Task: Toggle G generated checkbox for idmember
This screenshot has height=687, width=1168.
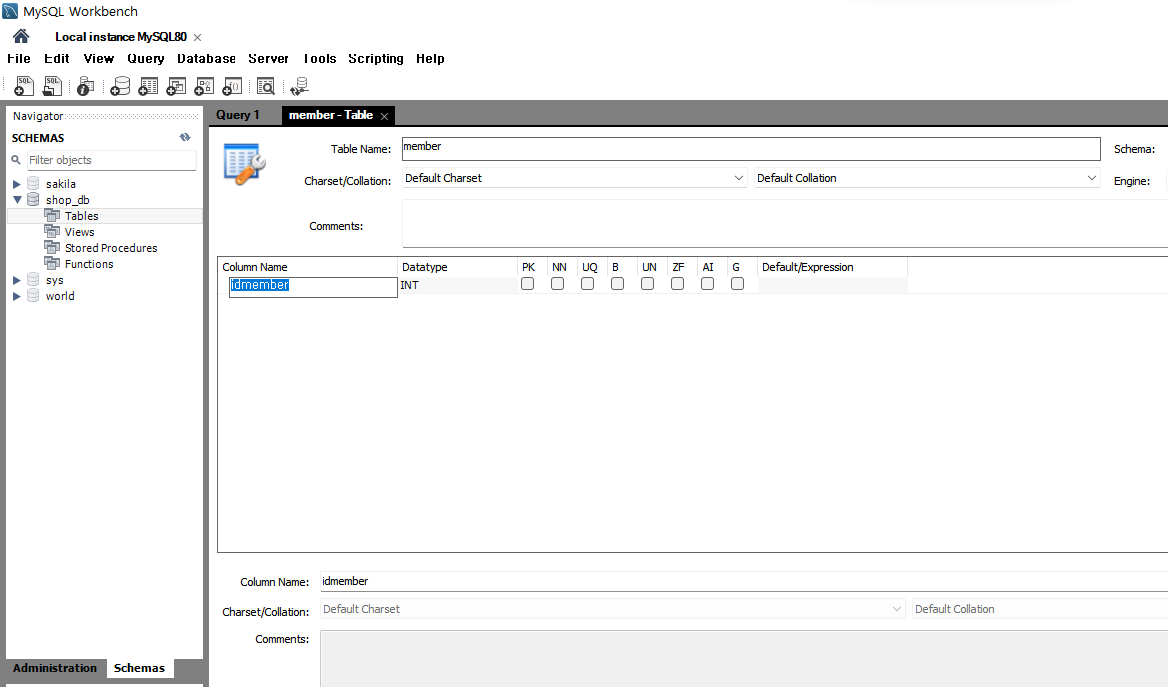Action: pyautogui.click(x=737, y=284)
